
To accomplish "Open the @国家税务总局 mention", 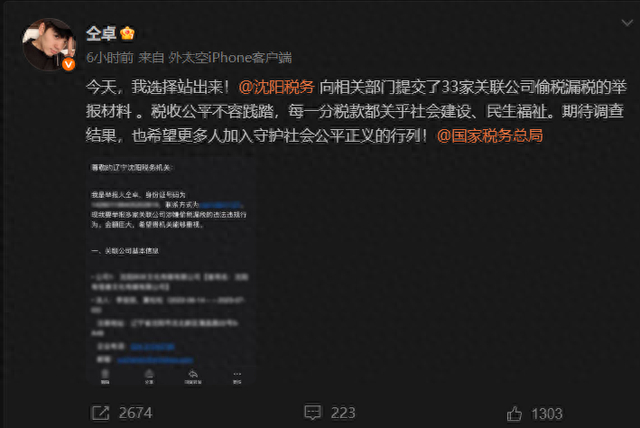I will click(490, 135).
